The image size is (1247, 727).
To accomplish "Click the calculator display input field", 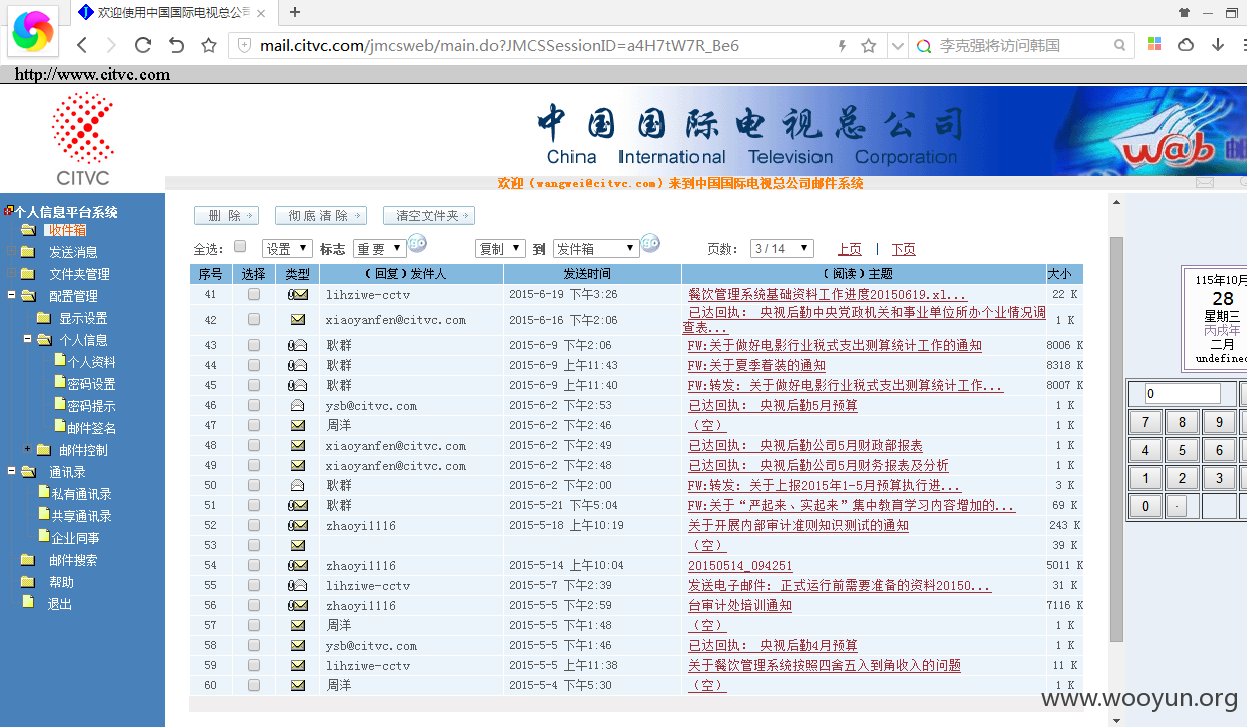I will pos(1183,393).
